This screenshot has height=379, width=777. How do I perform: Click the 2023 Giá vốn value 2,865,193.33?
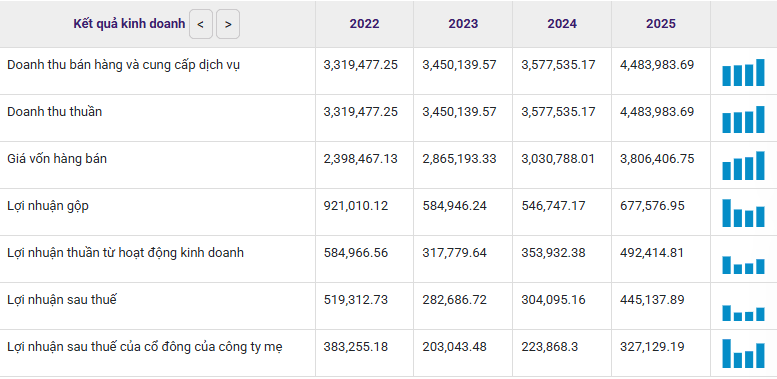coord(459,159)
